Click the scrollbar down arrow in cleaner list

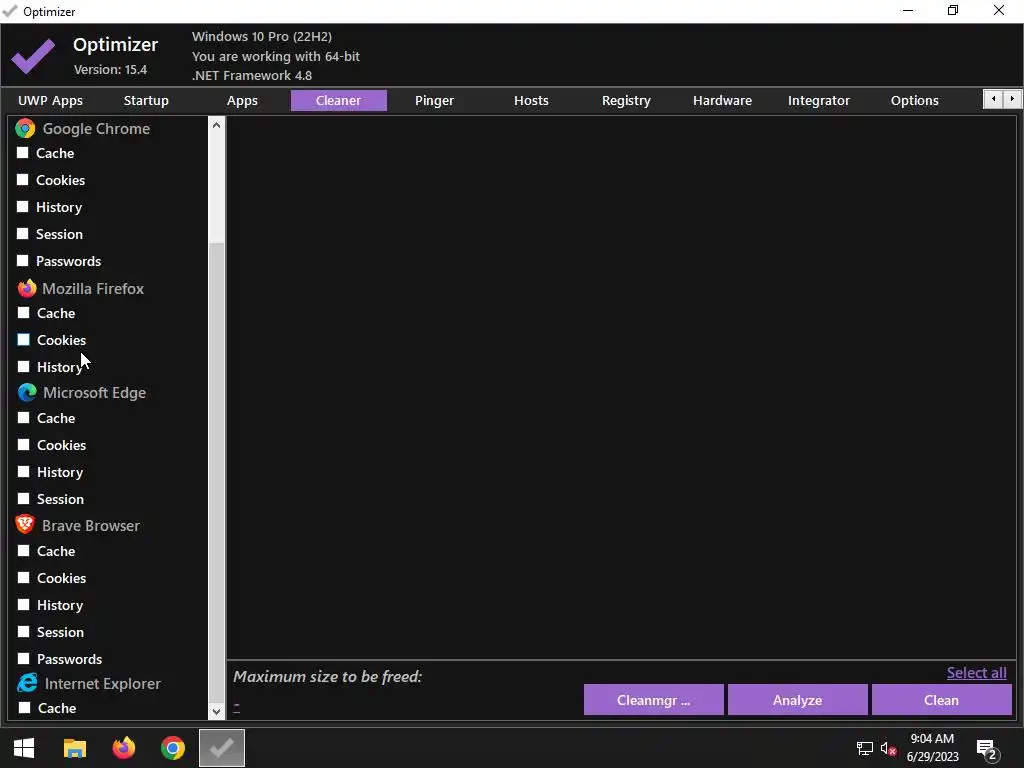[216, 712]
